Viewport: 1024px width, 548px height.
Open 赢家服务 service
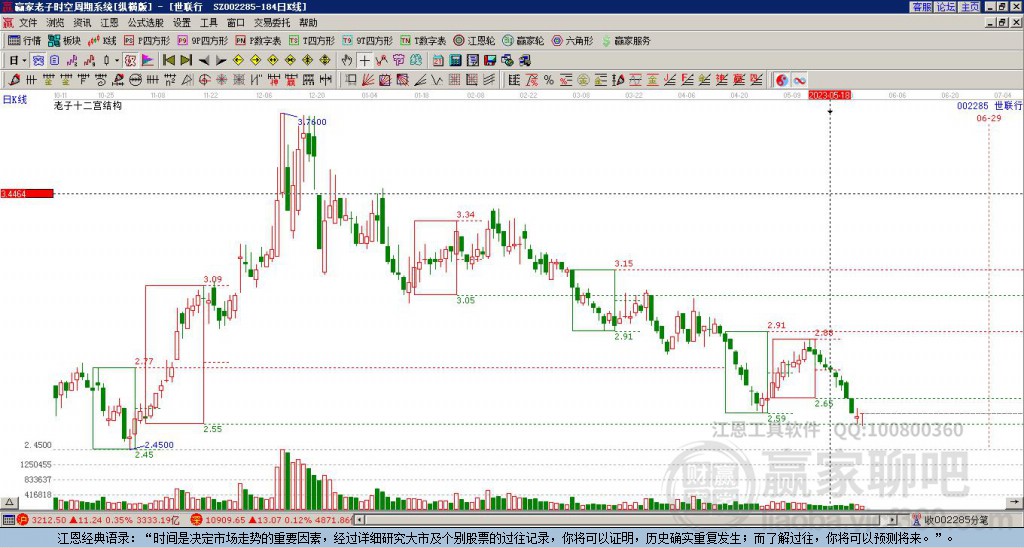coord(625,40)
